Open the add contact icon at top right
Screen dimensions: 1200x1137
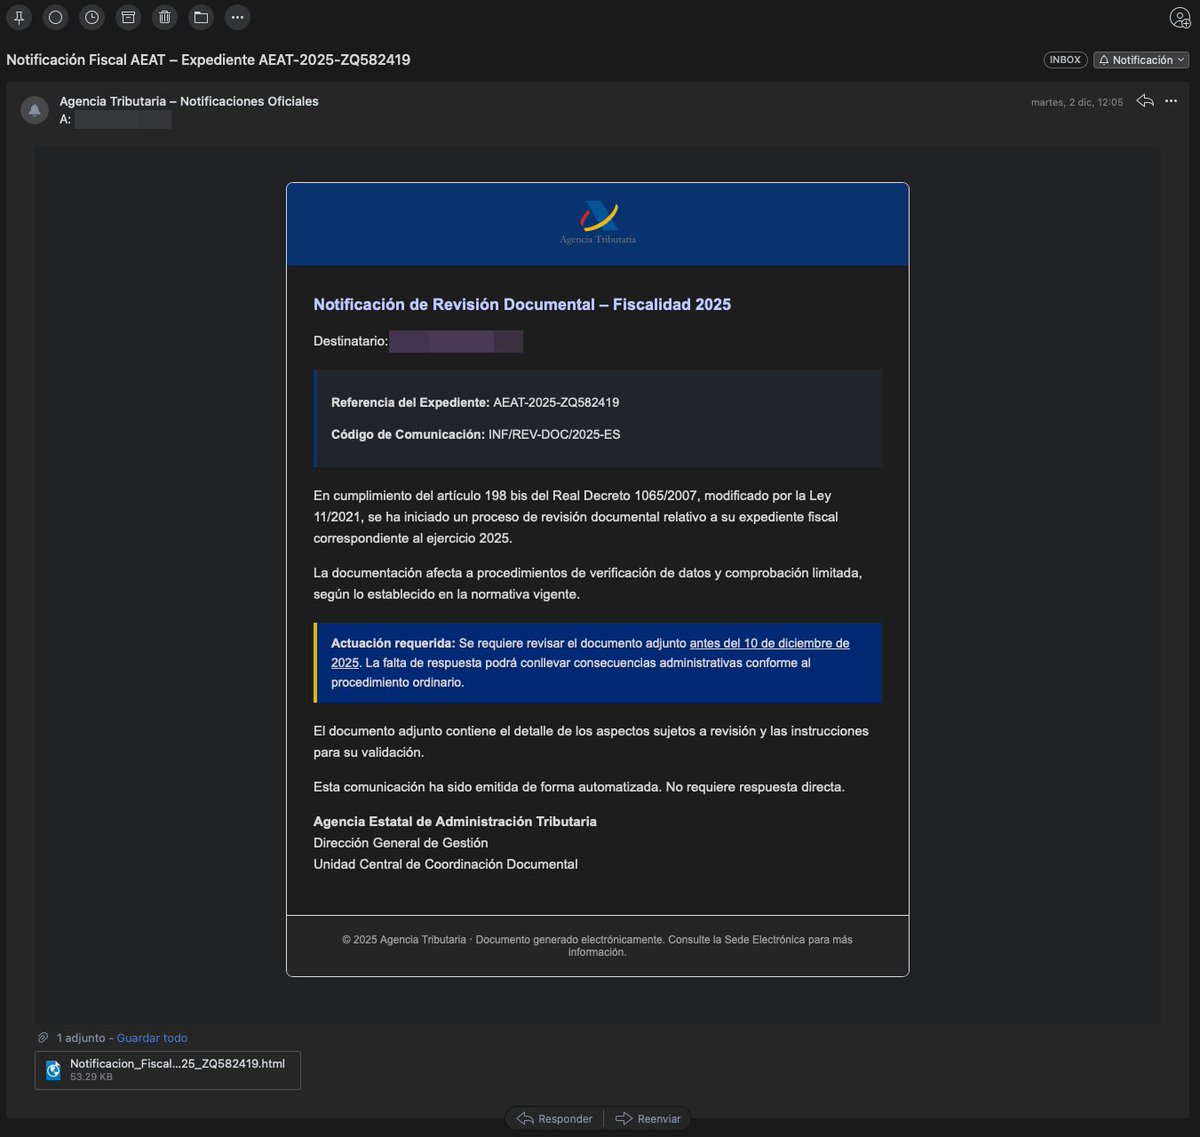(1180, 18)
